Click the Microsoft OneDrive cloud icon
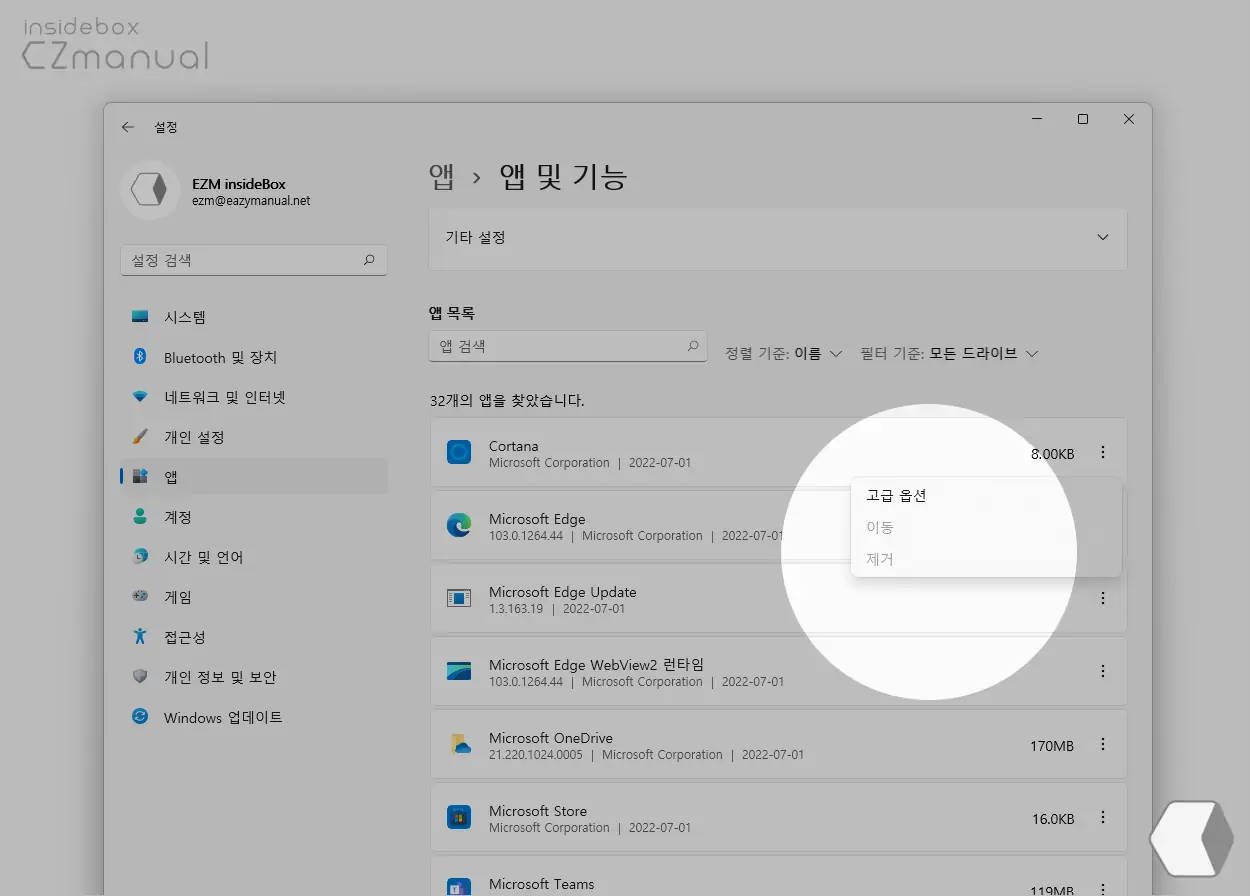 (458, 745)
